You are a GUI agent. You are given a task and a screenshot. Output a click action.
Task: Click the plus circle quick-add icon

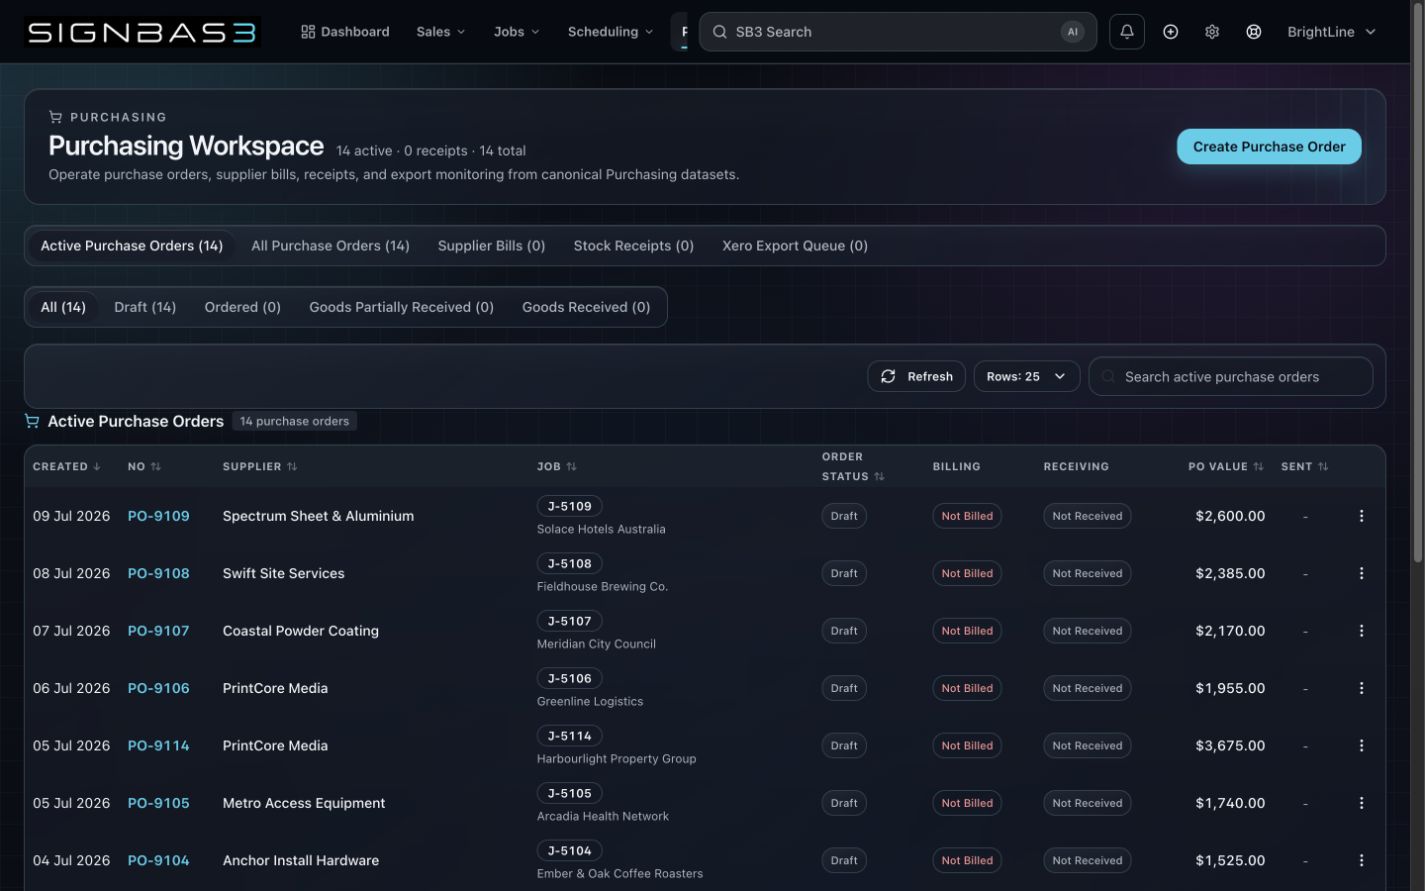(x=1170, y=32)
